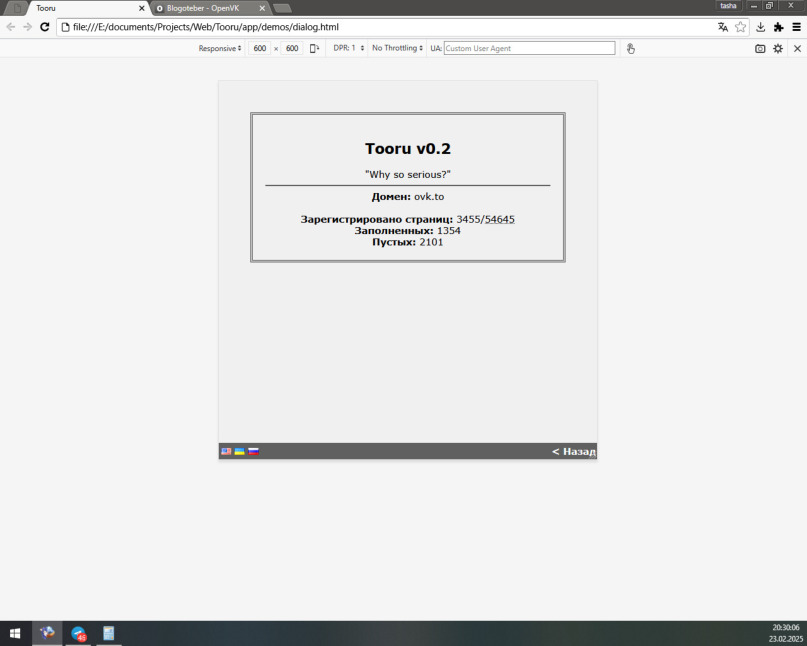Open responsive mode settings gear icon

point(778,48)
